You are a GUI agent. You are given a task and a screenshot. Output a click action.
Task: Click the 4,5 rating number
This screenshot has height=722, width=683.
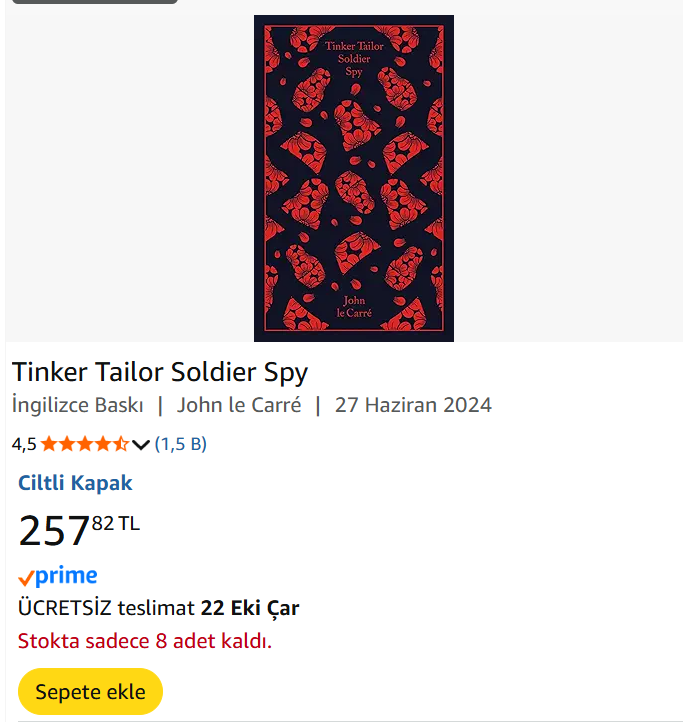pos(24,444)
